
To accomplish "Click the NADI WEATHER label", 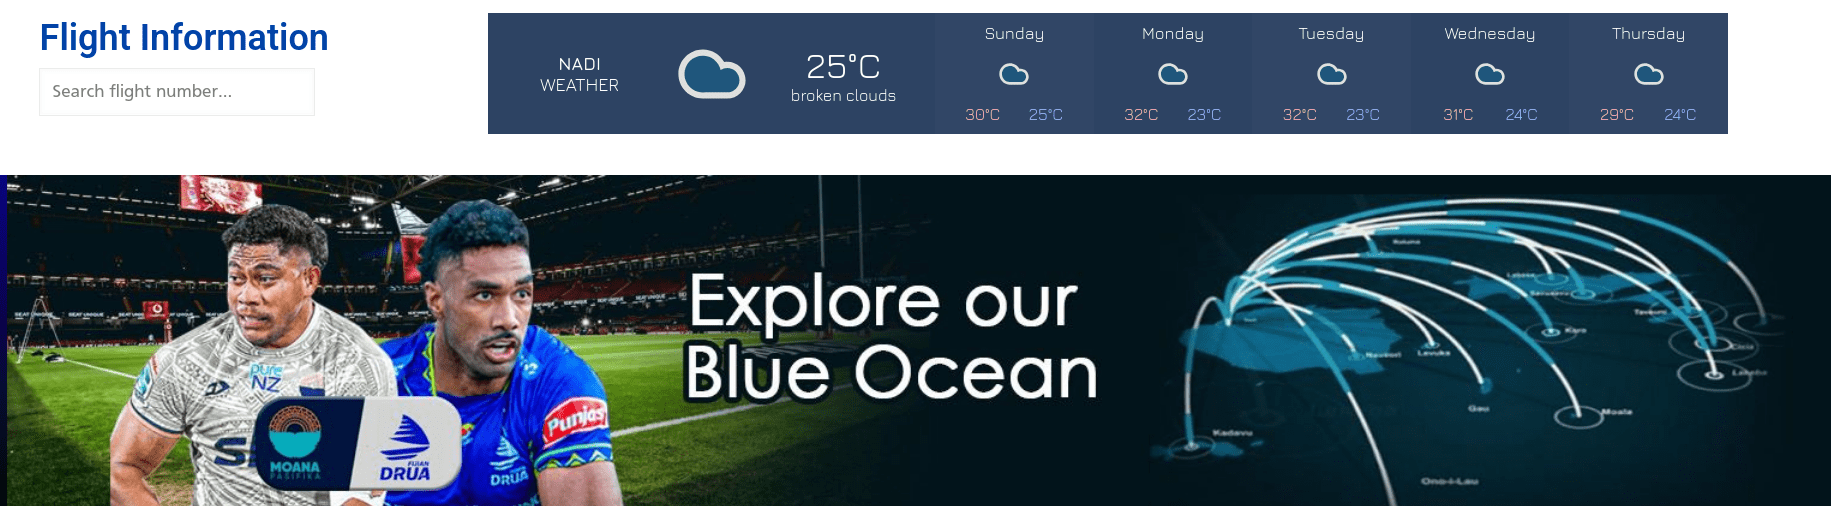I will [580, 75].
